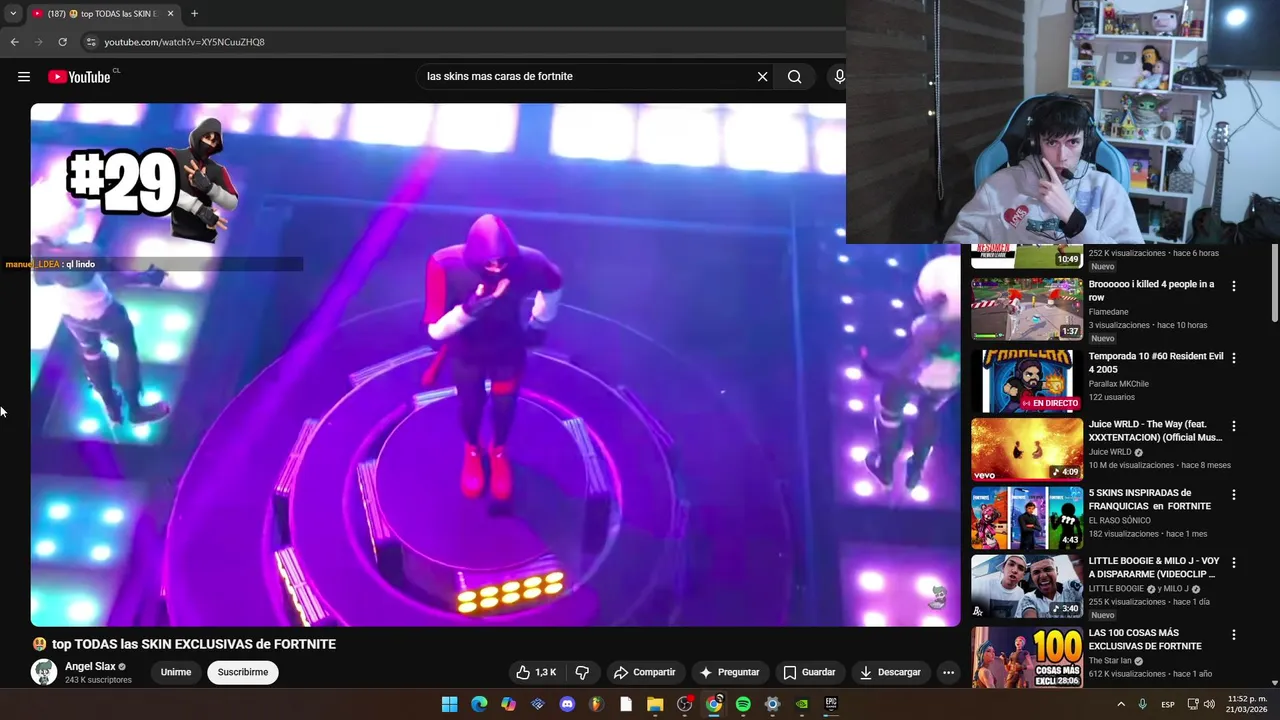Open site information icon in address bar
Viewport: 1280px width, 720px height.
pos(91,42)
